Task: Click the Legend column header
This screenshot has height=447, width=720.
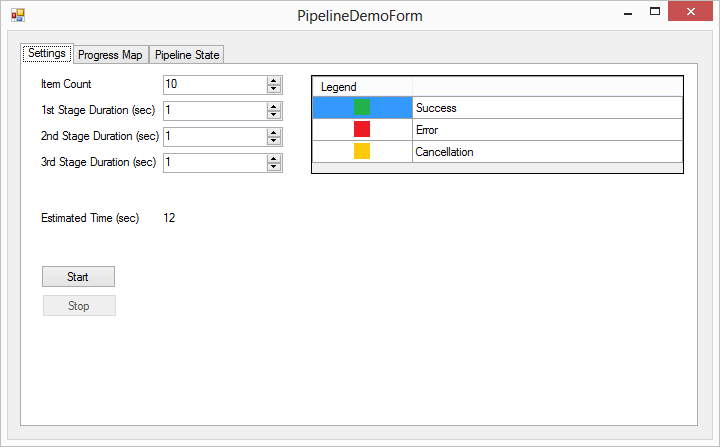Action: [x=362, y=87]
